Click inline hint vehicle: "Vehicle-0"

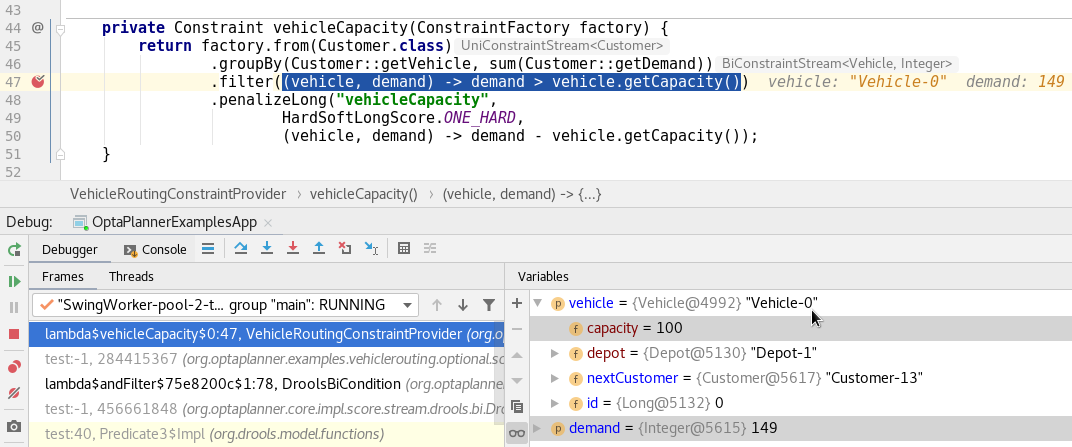point(857,82)
